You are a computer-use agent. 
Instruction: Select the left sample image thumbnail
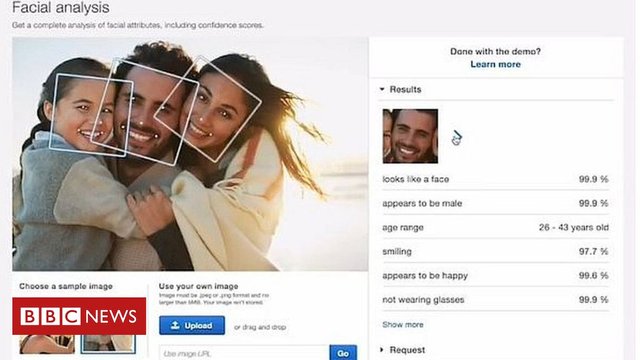[x=47, y=344]
